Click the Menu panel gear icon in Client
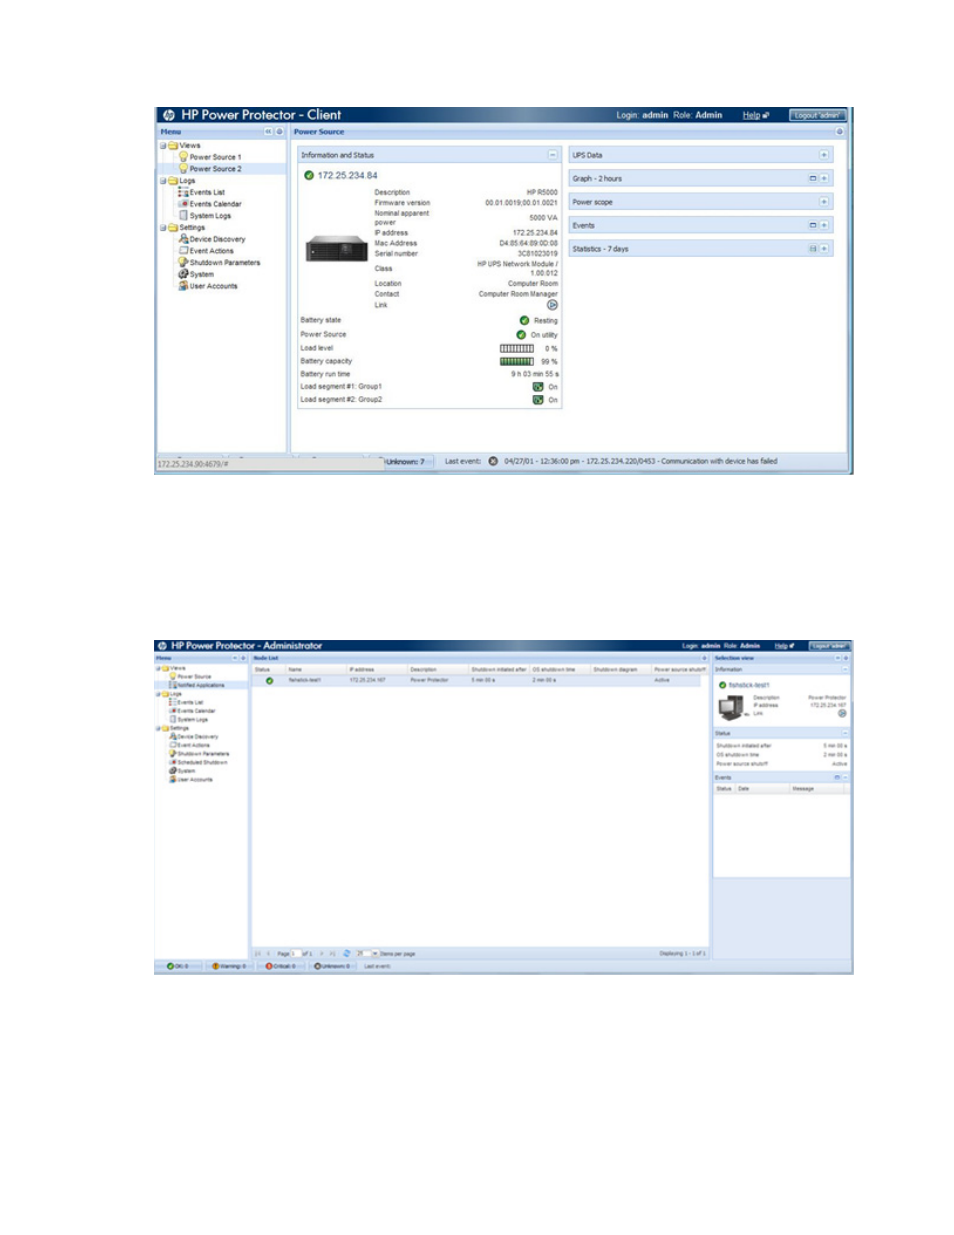Screen dimensions: 954x1235 point(279,132)
